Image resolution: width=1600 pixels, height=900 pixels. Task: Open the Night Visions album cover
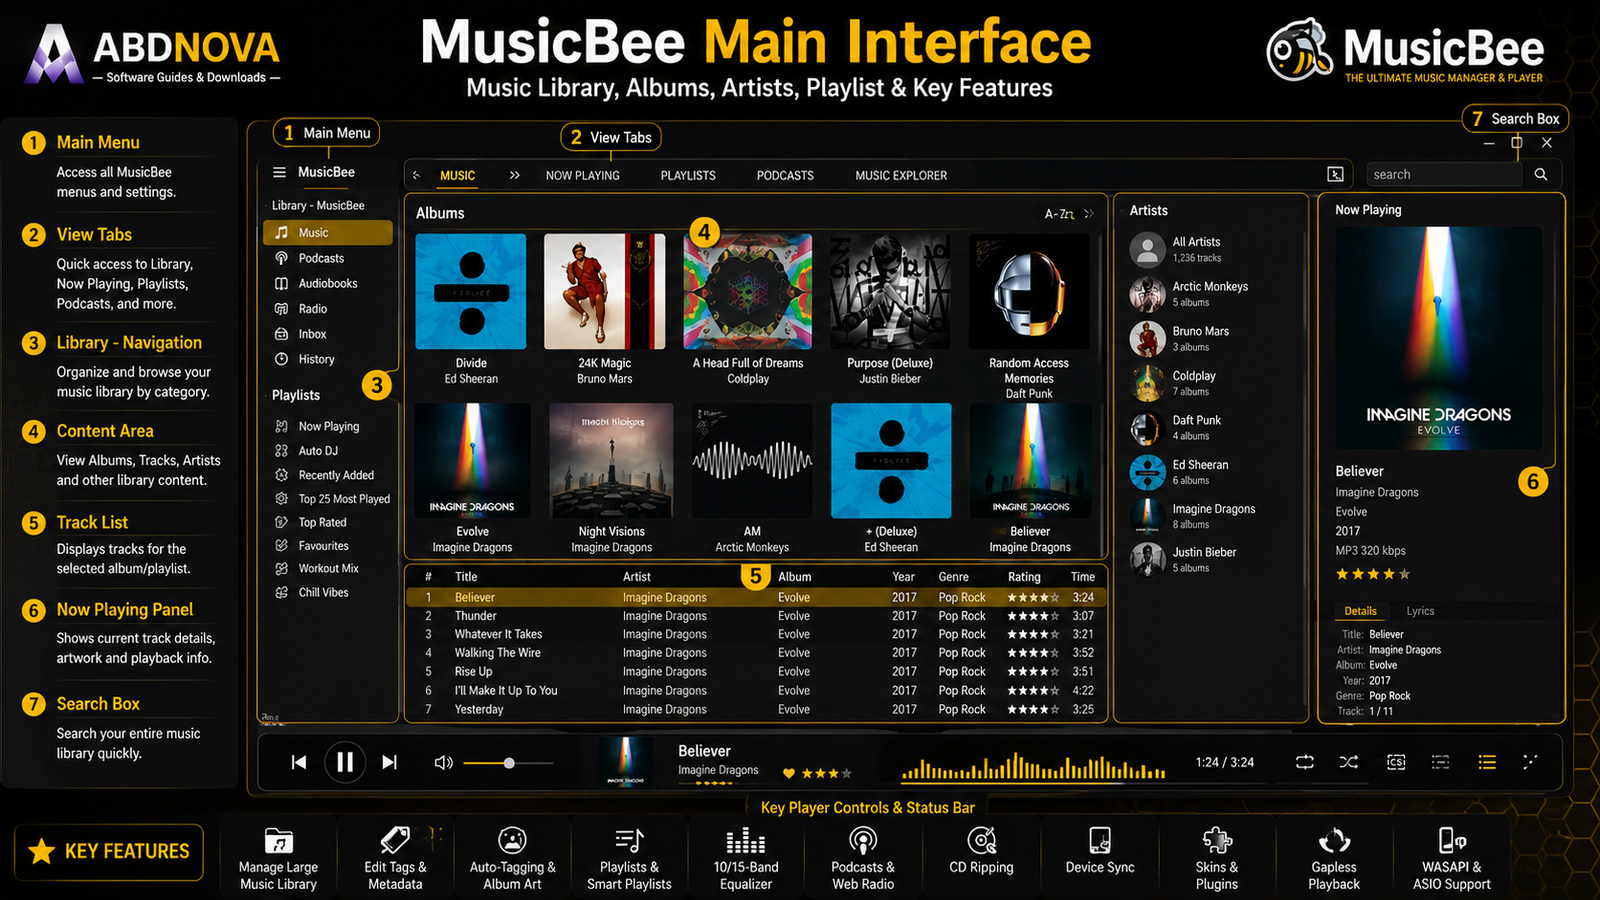[x=611, y=461]
